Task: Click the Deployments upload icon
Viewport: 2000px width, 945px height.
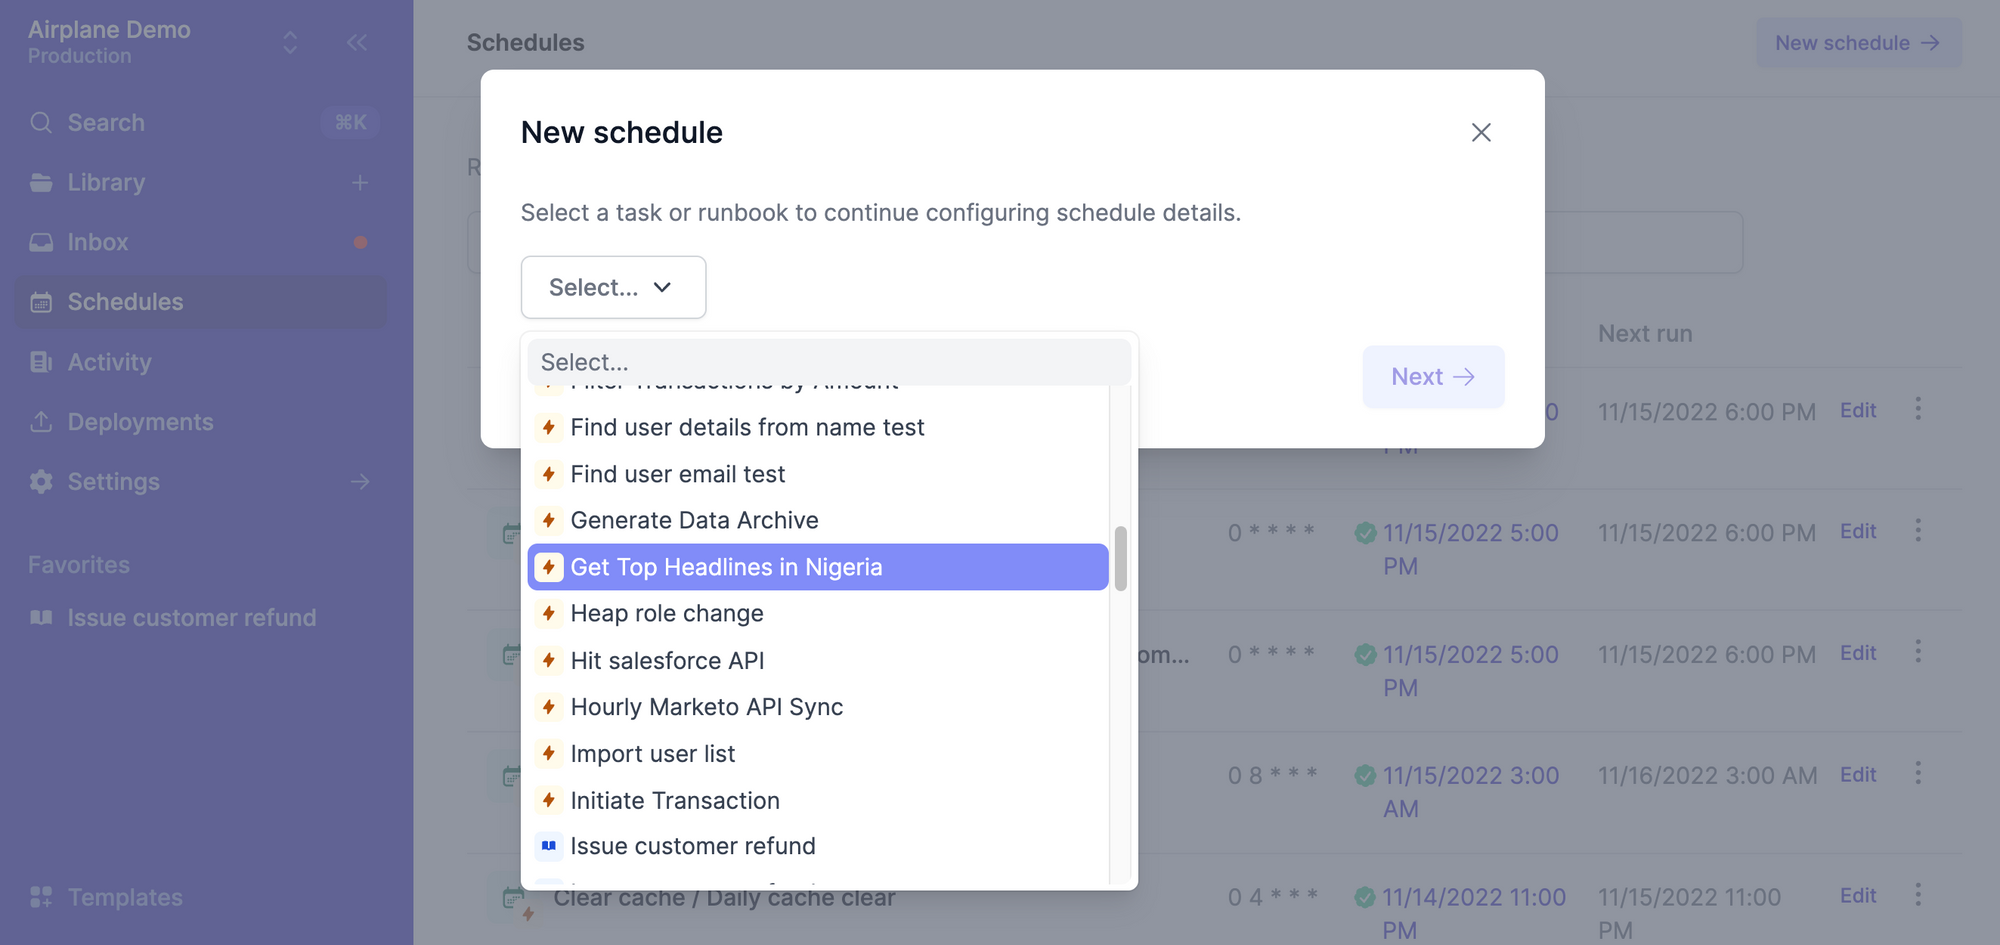Action: (41, 422)
